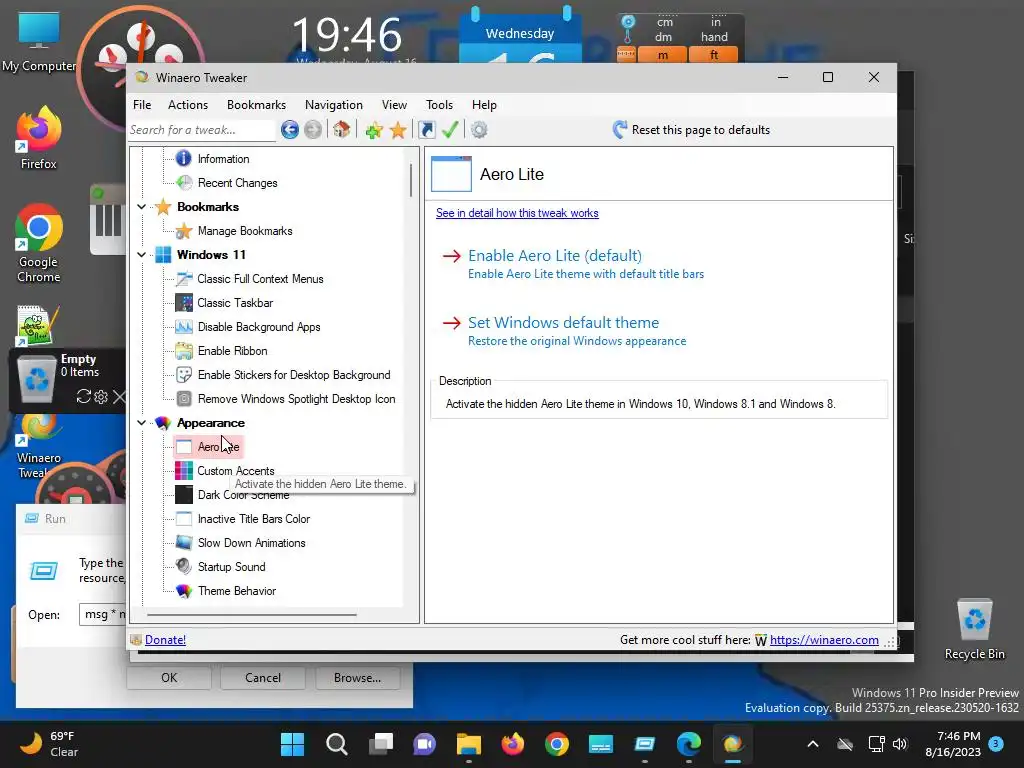The height and width of the screenshot is (768, 1024).
Task: Click the Open field in the Run dialog
Action: tap(103, 615)
